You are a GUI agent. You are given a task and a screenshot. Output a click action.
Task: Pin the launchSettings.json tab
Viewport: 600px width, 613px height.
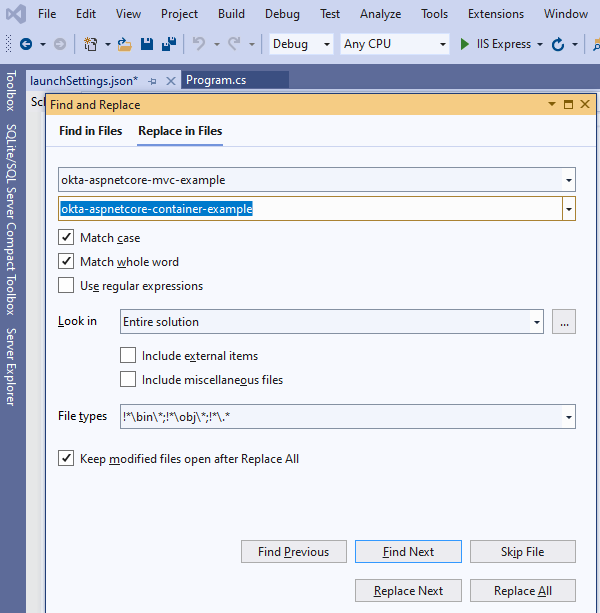[152, 80]
